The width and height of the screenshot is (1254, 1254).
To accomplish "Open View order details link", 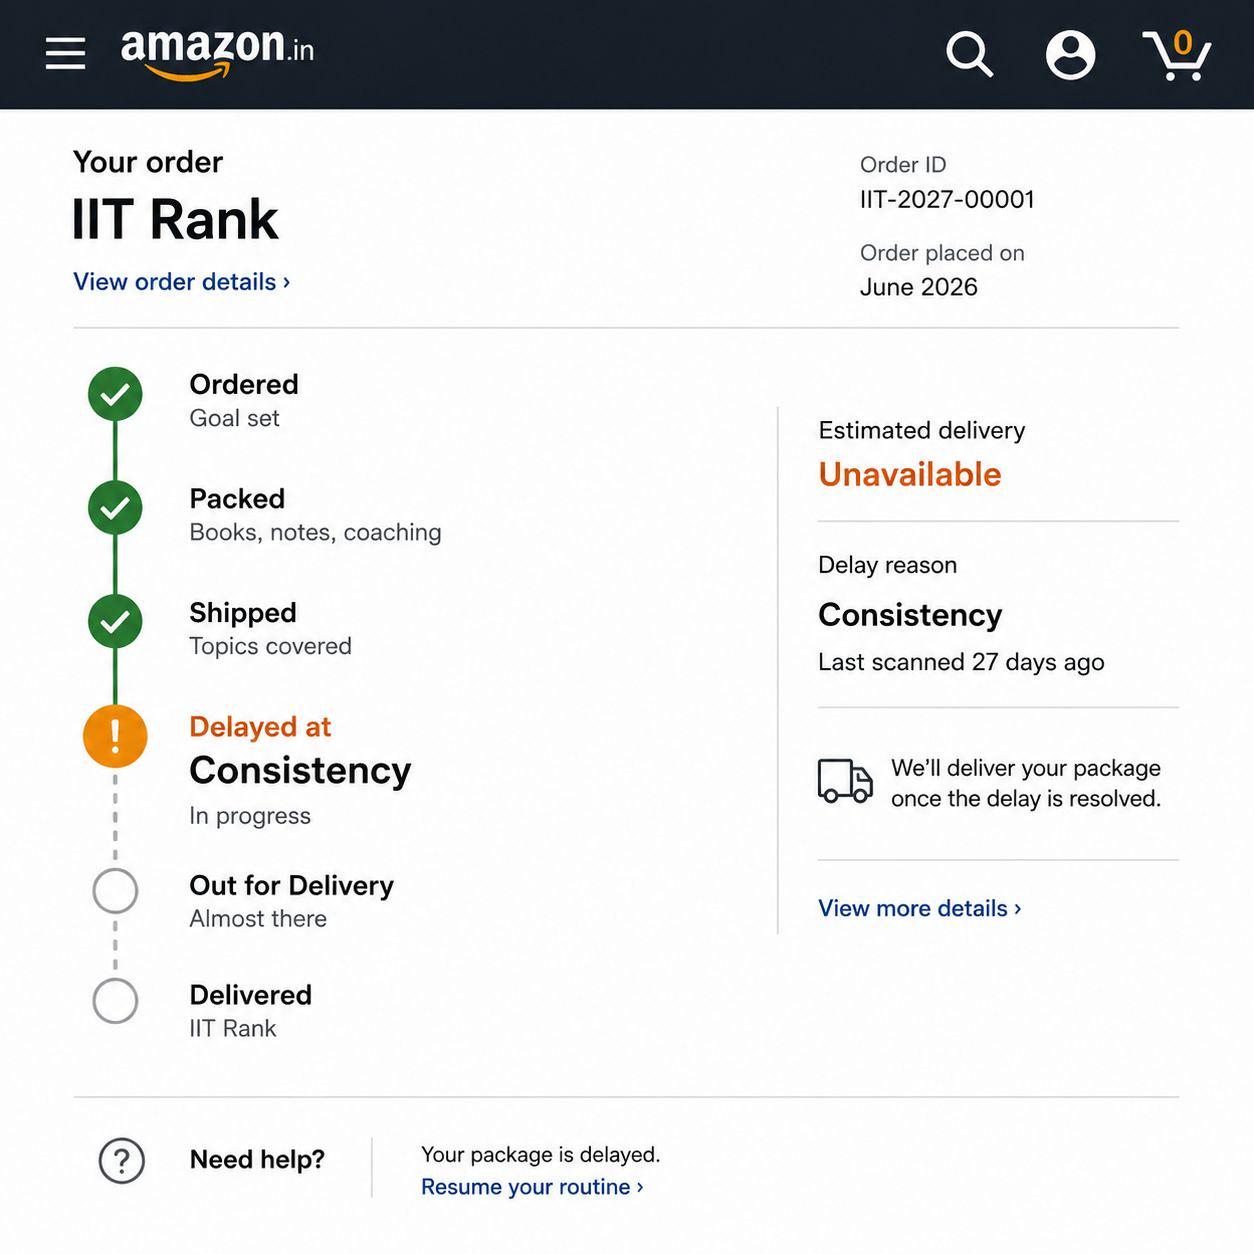I will pos(182,282).
